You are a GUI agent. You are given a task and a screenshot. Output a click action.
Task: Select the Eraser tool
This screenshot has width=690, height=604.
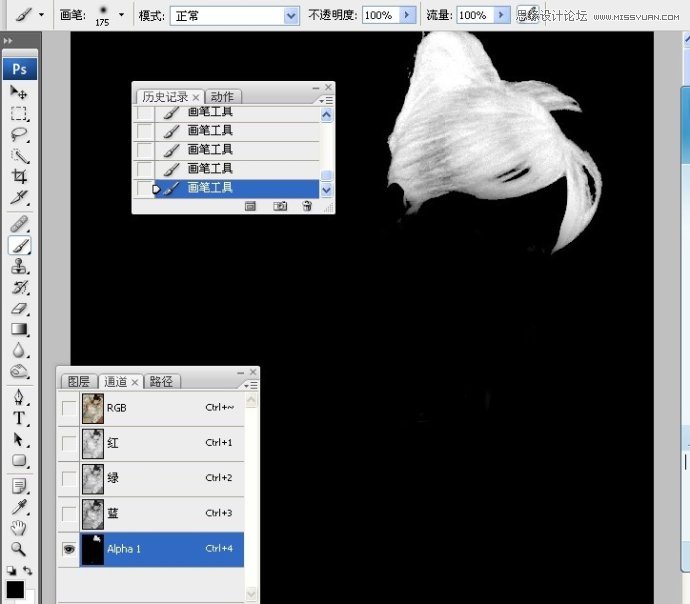(x=19, y=309)
